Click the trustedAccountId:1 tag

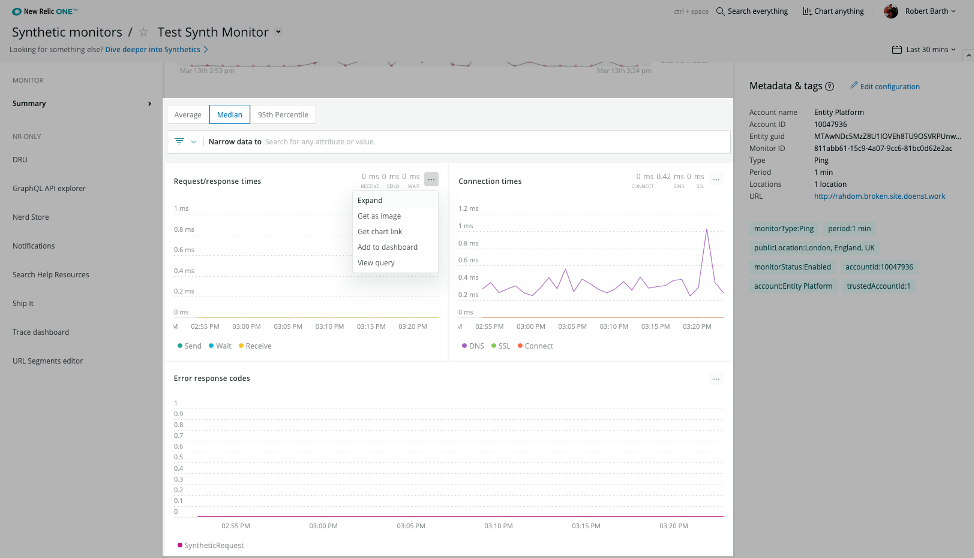pyautogui.click(x=878, y=286)
